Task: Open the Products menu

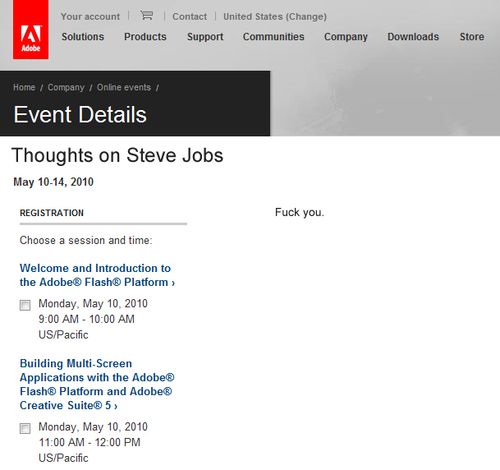Action: click(145, 37)
